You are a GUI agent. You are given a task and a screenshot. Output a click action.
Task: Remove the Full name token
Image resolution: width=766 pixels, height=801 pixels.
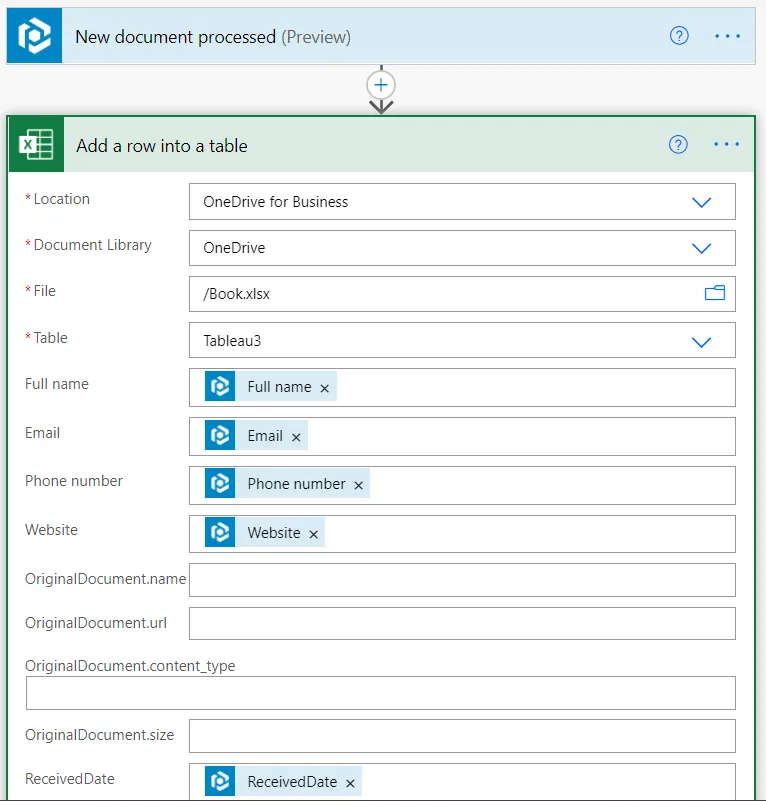(x=324, y=386)
